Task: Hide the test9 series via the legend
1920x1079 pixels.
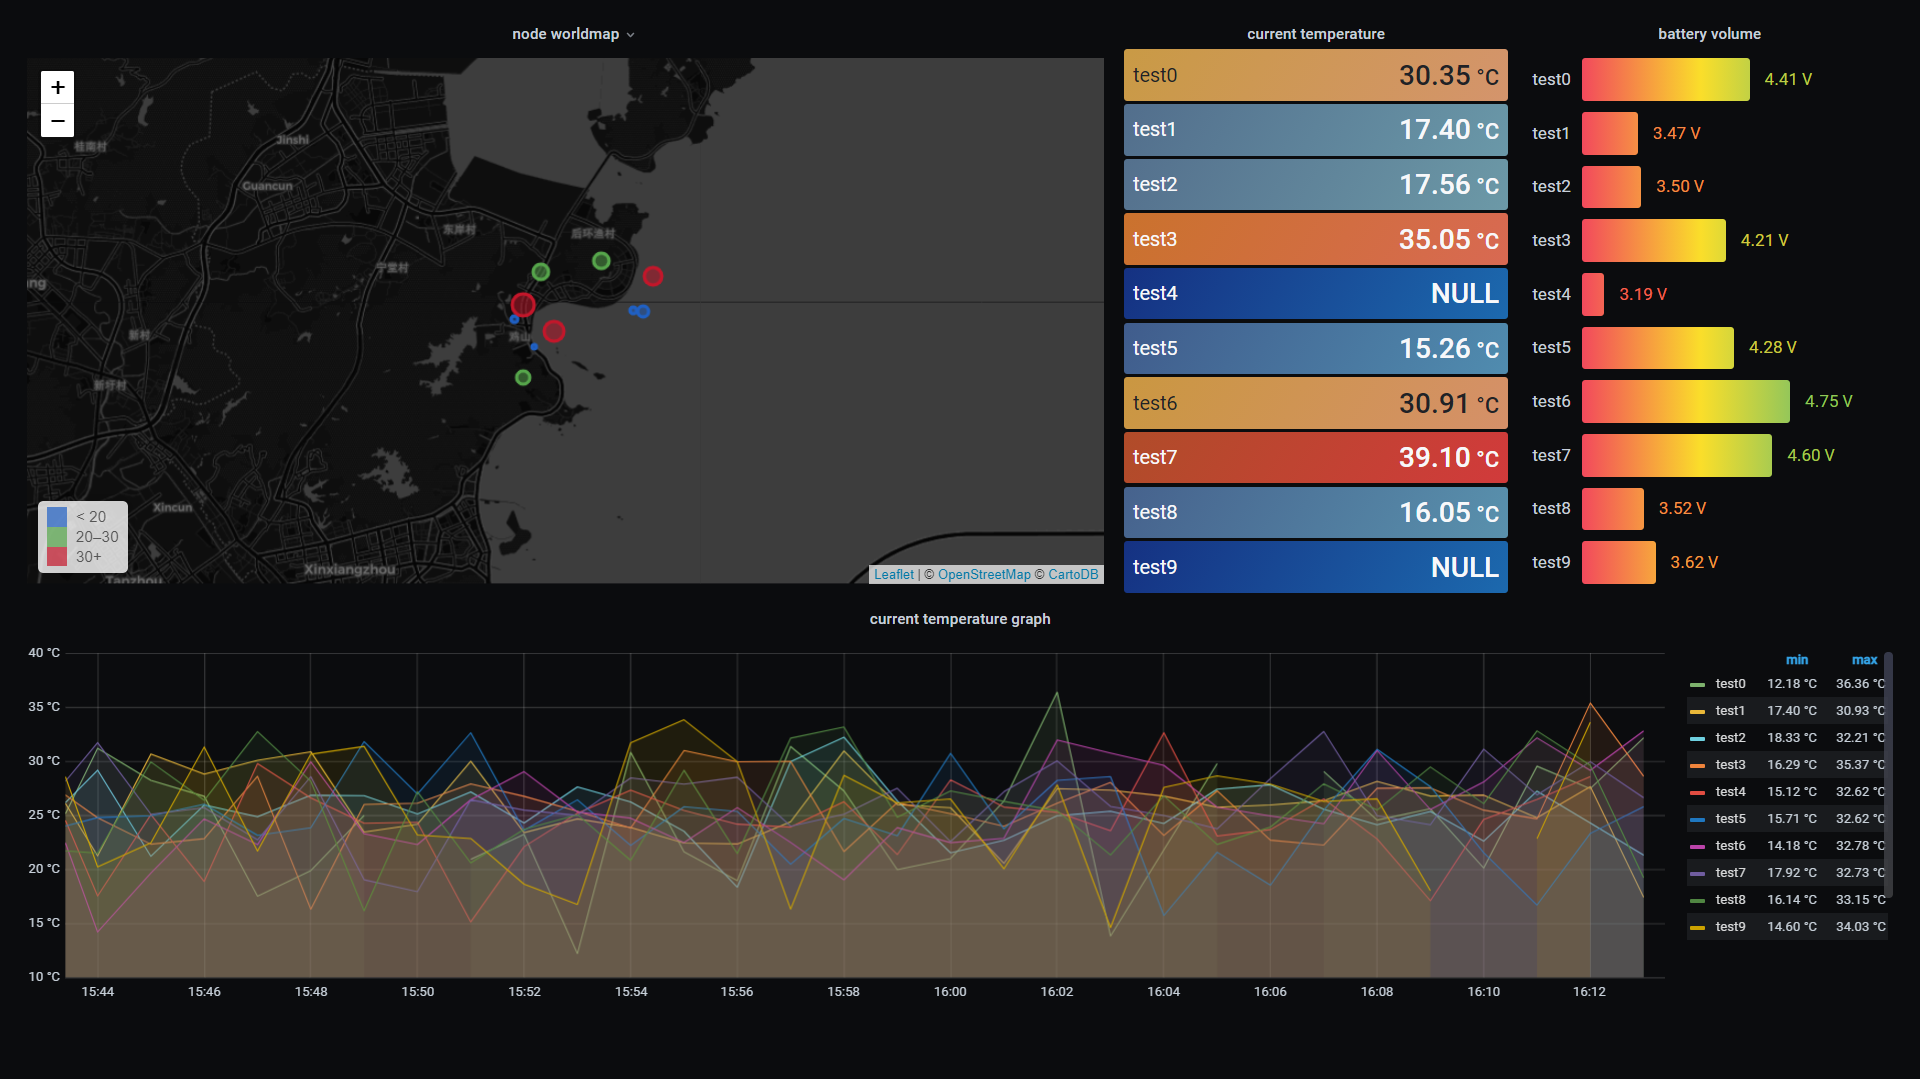Action: pos(1729,926)
